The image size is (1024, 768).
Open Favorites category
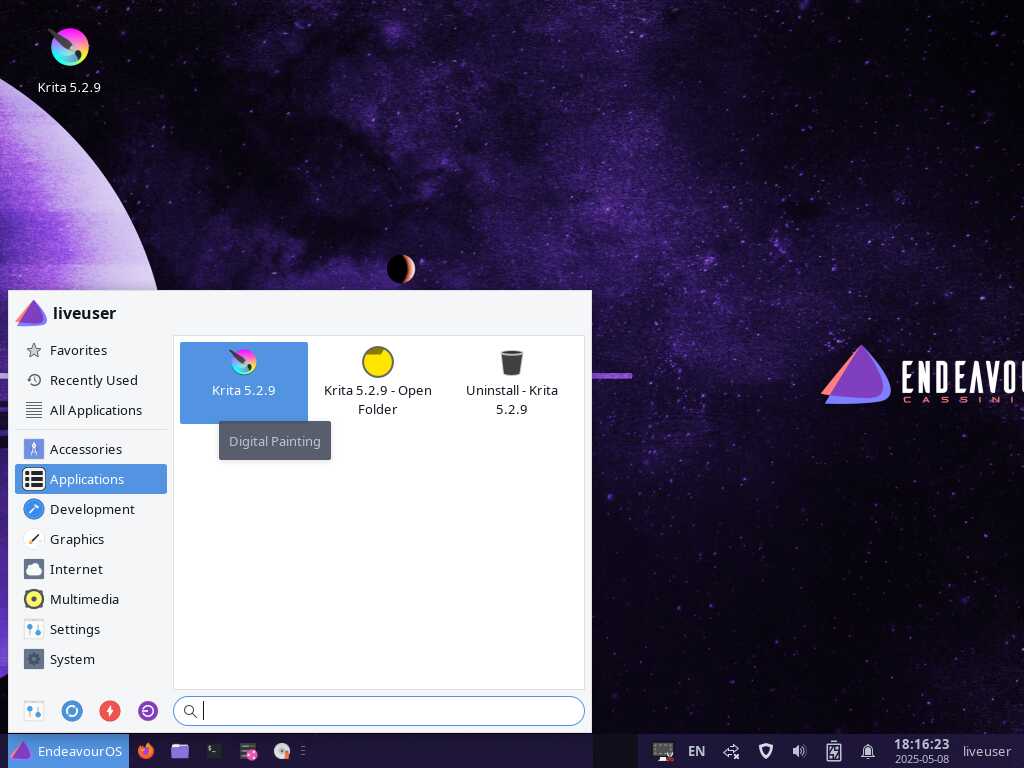(x=91, y=351)
